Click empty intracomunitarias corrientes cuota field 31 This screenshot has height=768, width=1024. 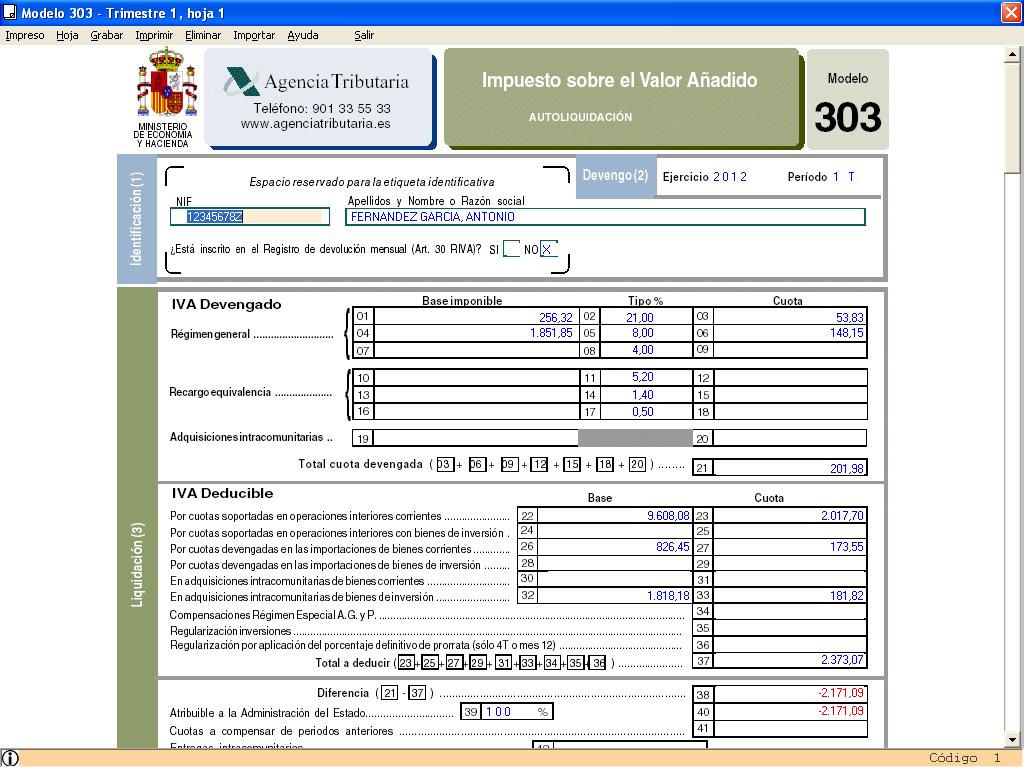click(x=790, y=579)
